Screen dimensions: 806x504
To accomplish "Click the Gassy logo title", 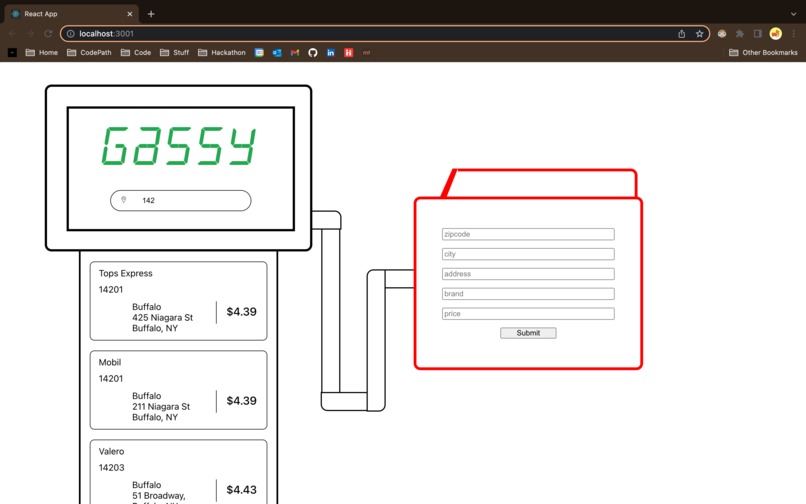I will point(179,146).
